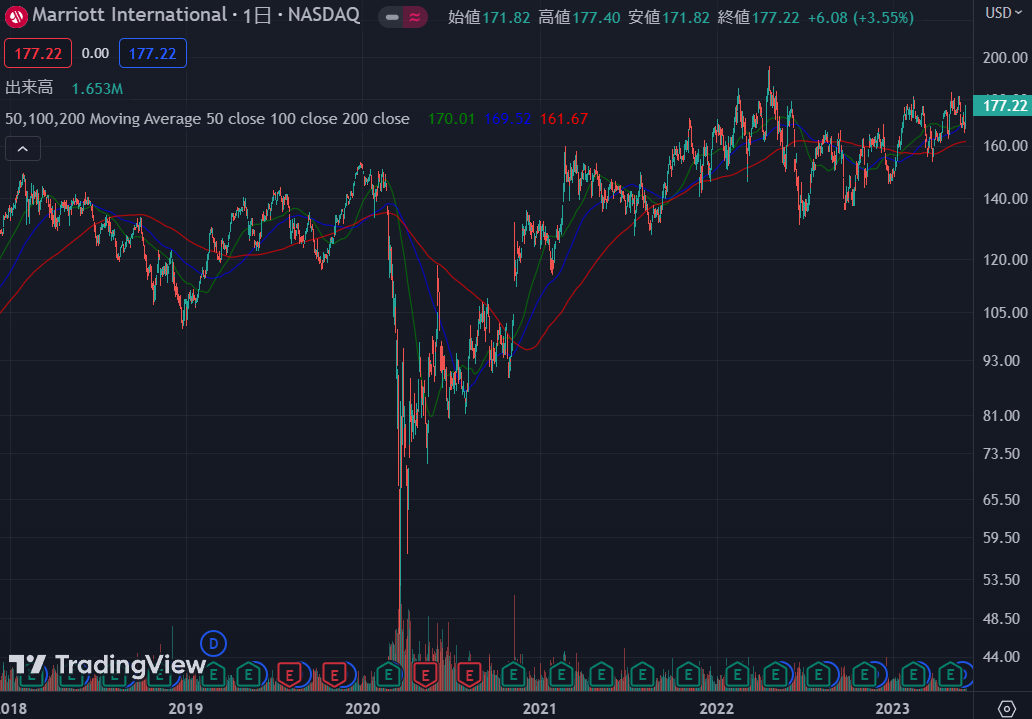
Task: Click the 2019 time axis label
Action: (x=186, y=708)
